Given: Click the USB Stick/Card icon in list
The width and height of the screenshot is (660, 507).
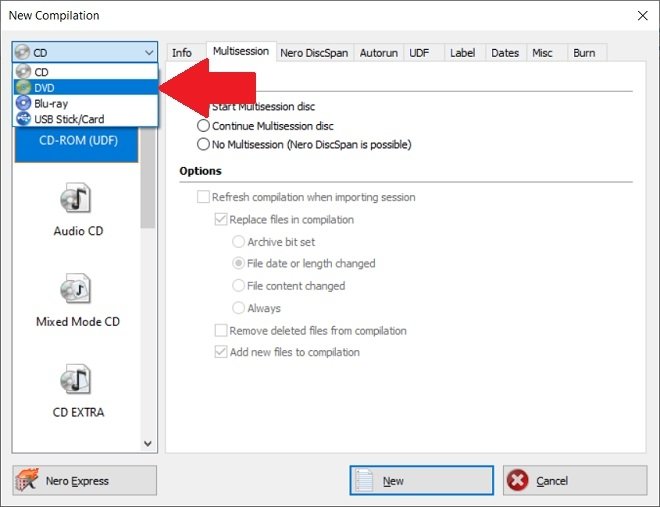Looking at the screenshot, I should [x=24, y=119].
